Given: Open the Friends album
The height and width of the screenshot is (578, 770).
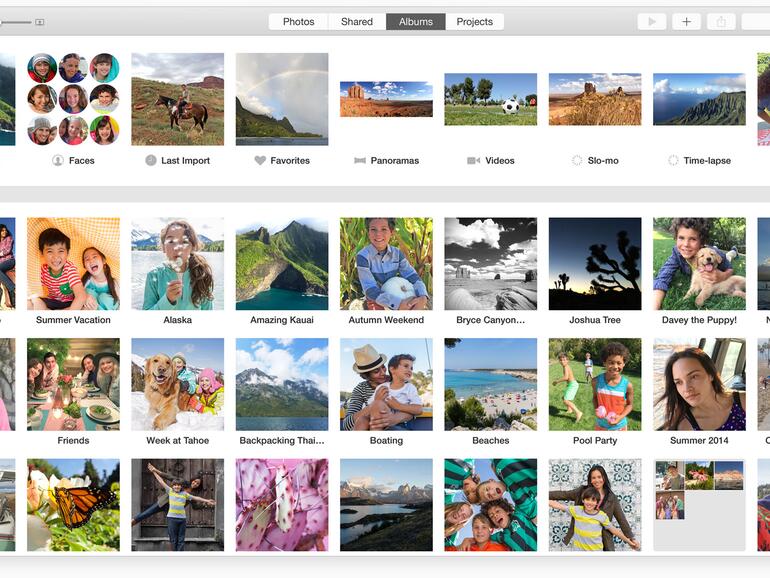Looking at the screenshot, I should click(x=73, y=385).
